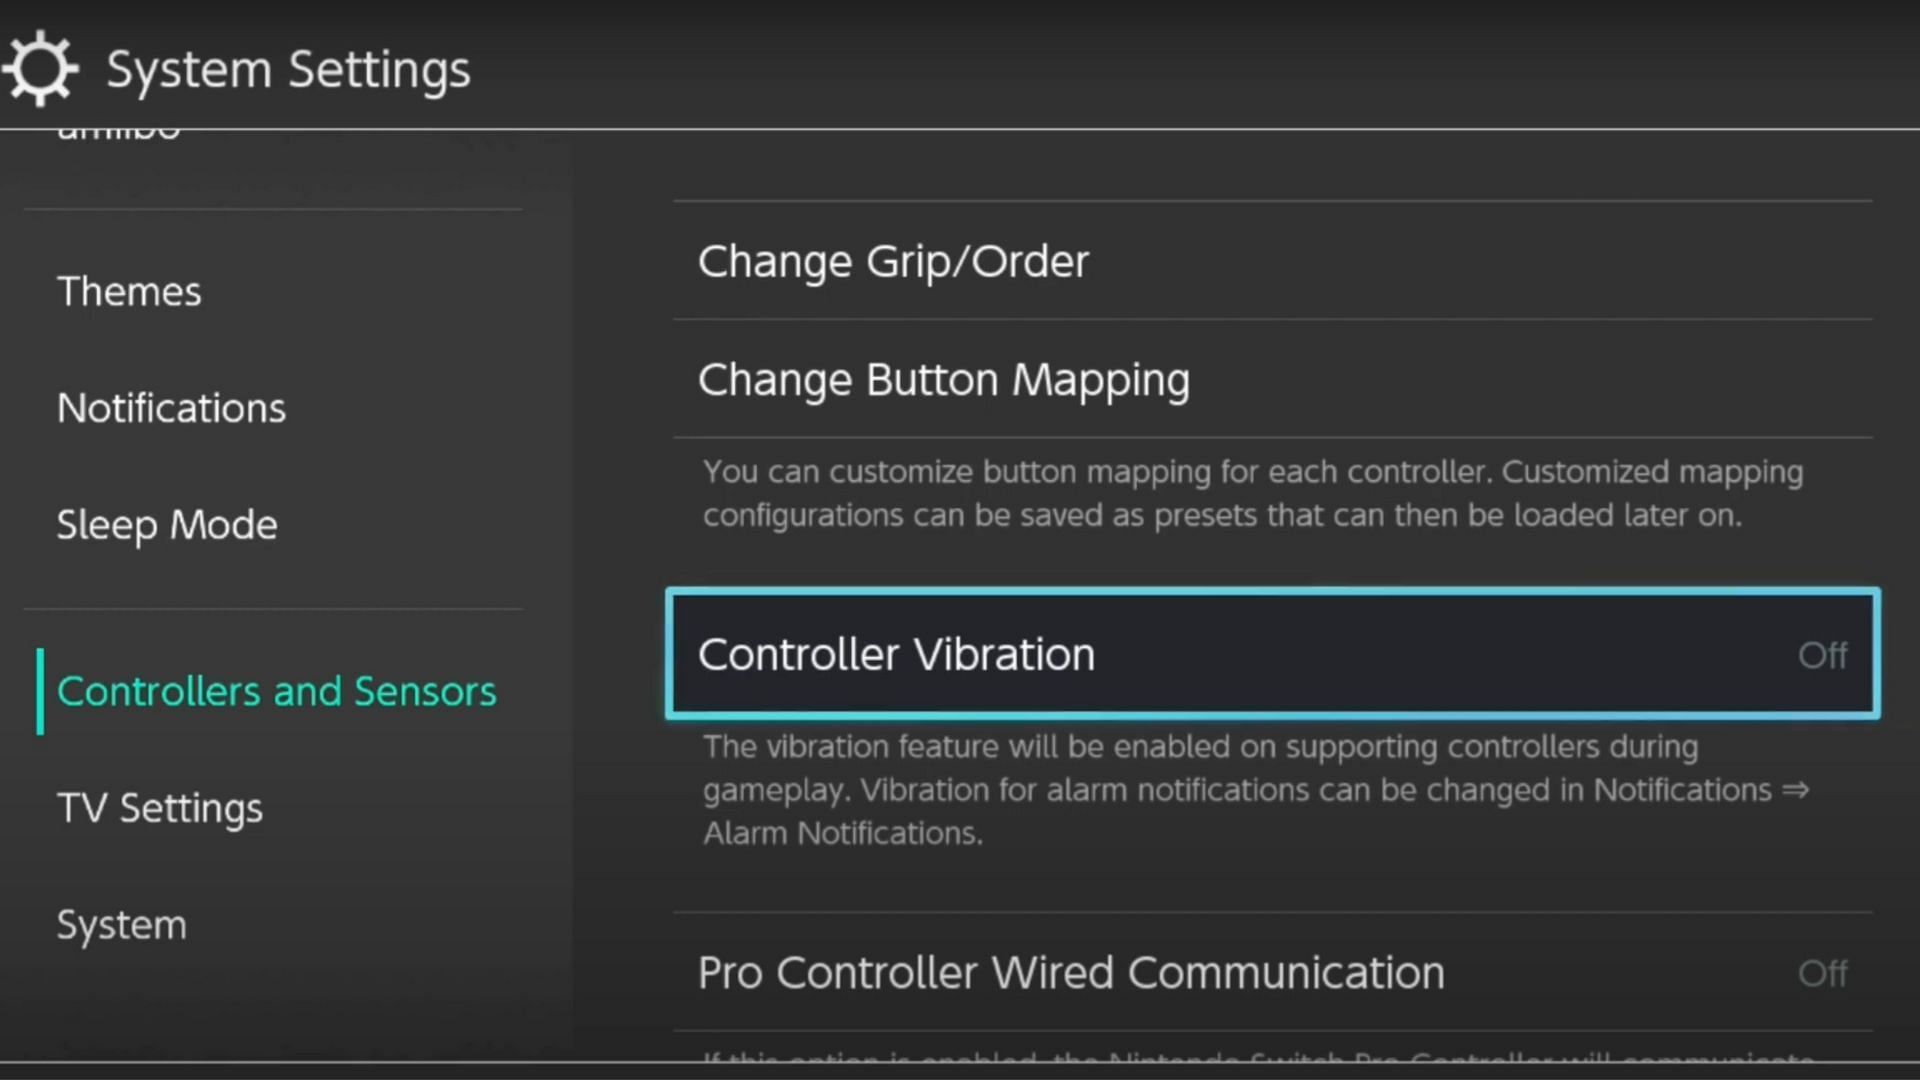Open the System Settings gear icon
This screenshot has width=1920, height=1080.
tap(40, 69)
